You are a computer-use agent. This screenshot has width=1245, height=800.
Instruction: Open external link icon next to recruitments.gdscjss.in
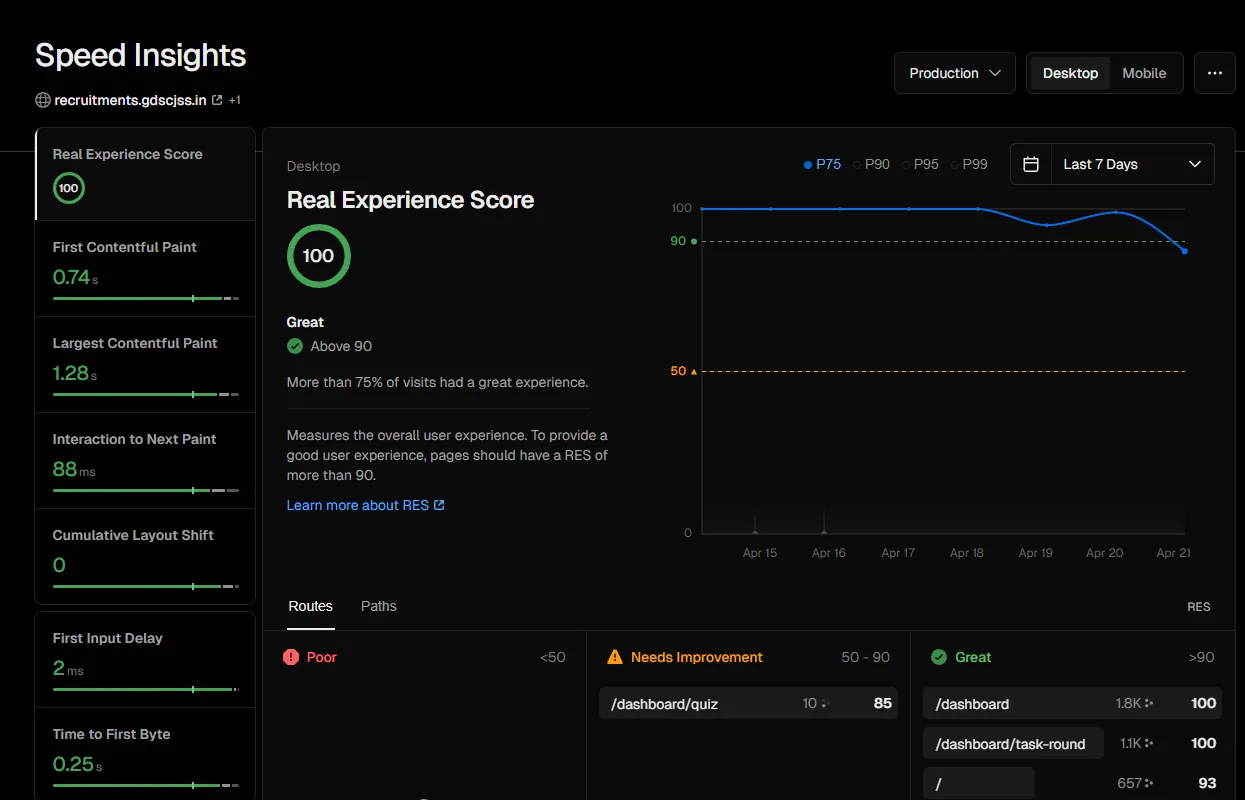click(217, 100)
